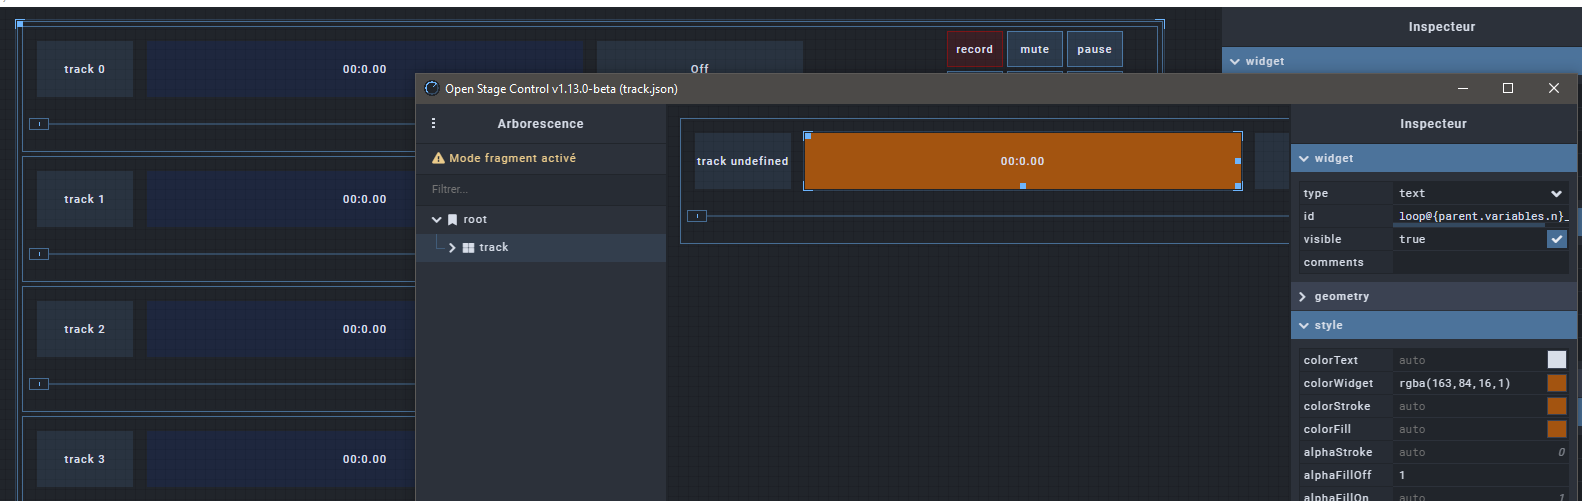Viewport: 1582px width, 501px height.
Task: Click the visible property label
Action: pyautogui.click(x=1322, y=239)
